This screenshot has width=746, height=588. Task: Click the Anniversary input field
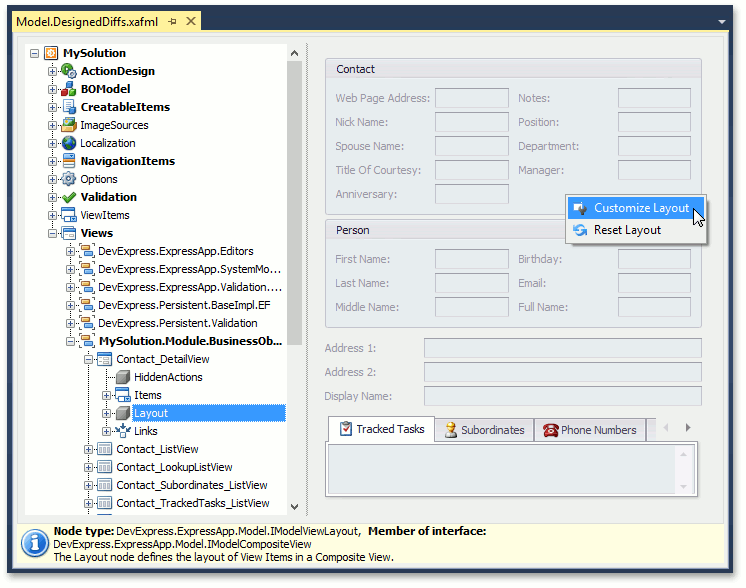coord(471,194)
